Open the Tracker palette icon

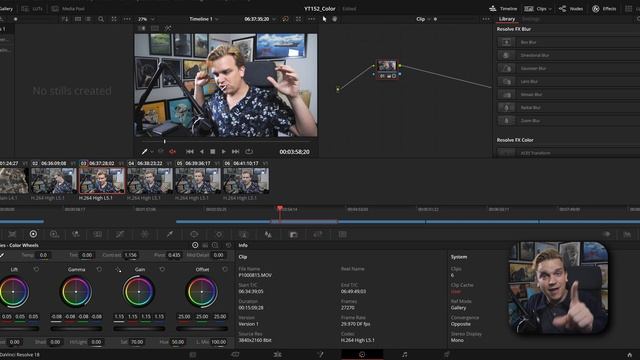point(219,234)
